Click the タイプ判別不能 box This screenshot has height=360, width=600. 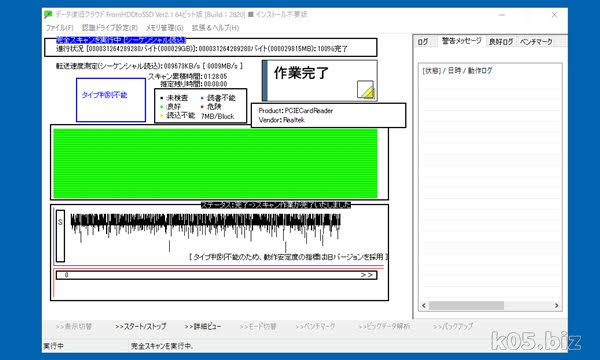point(111,100)
